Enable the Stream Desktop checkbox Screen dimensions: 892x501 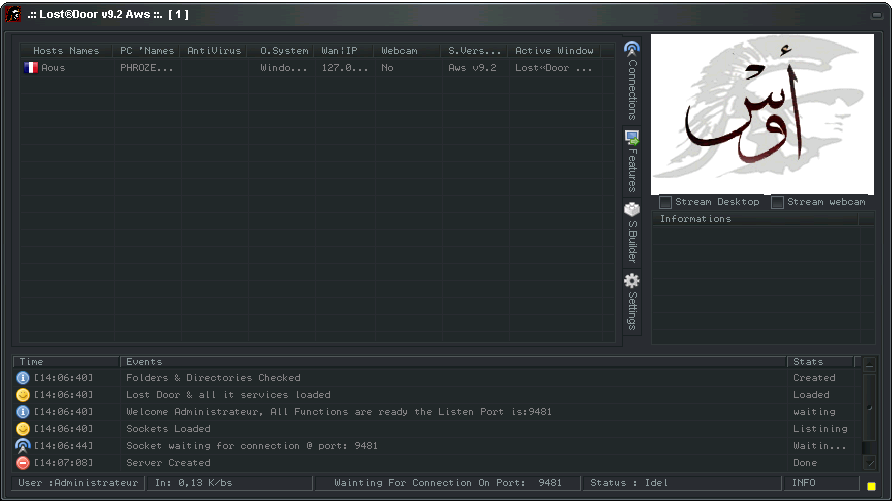[666, 203]
